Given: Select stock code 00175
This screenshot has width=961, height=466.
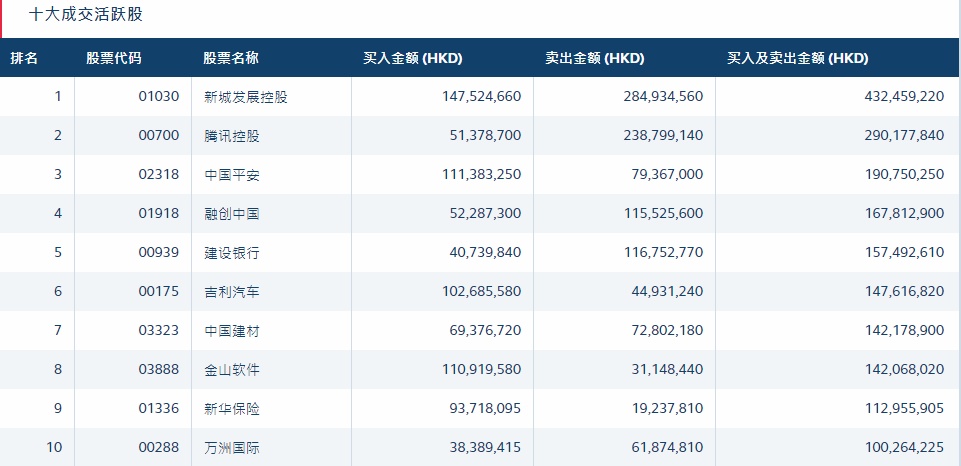Looking at the screenshot, I should (159, 291).
